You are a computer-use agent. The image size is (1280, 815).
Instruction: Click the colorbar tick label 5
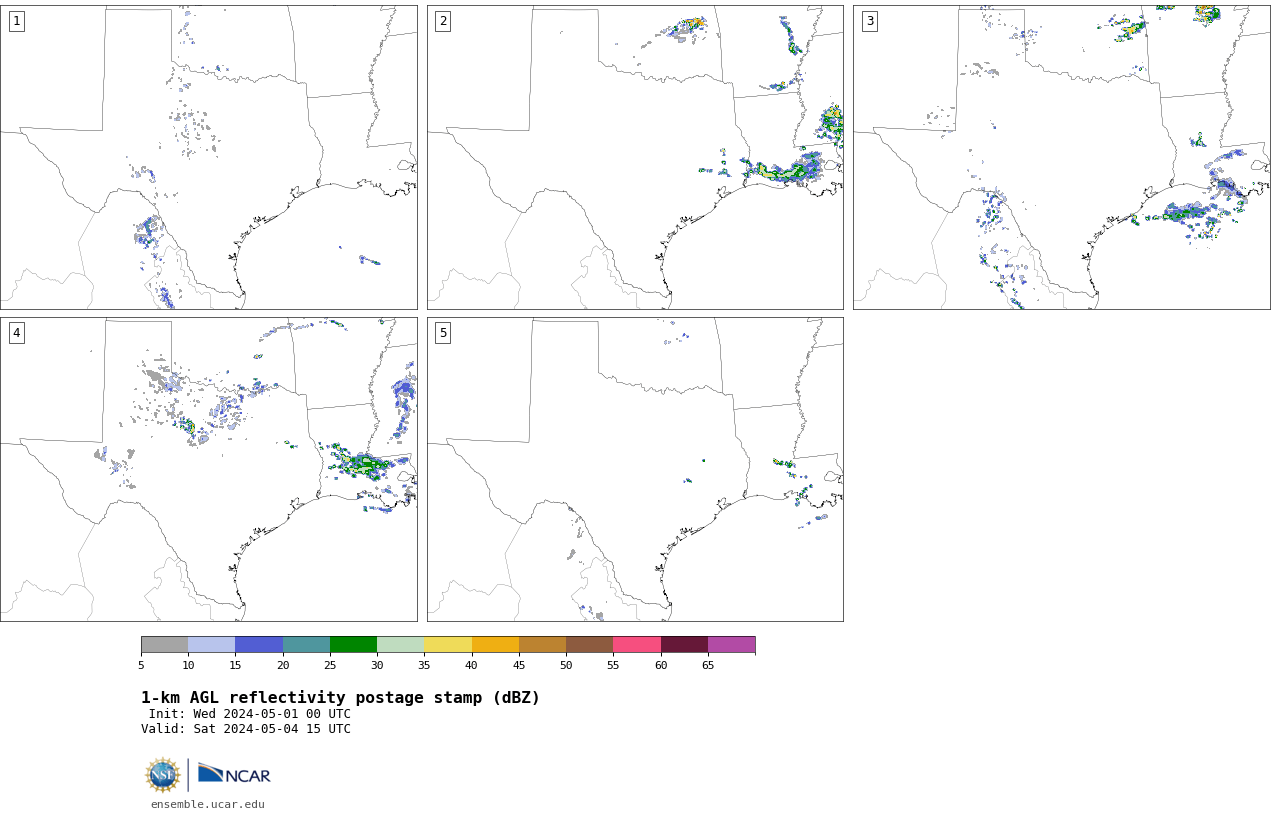coord(141,666)
